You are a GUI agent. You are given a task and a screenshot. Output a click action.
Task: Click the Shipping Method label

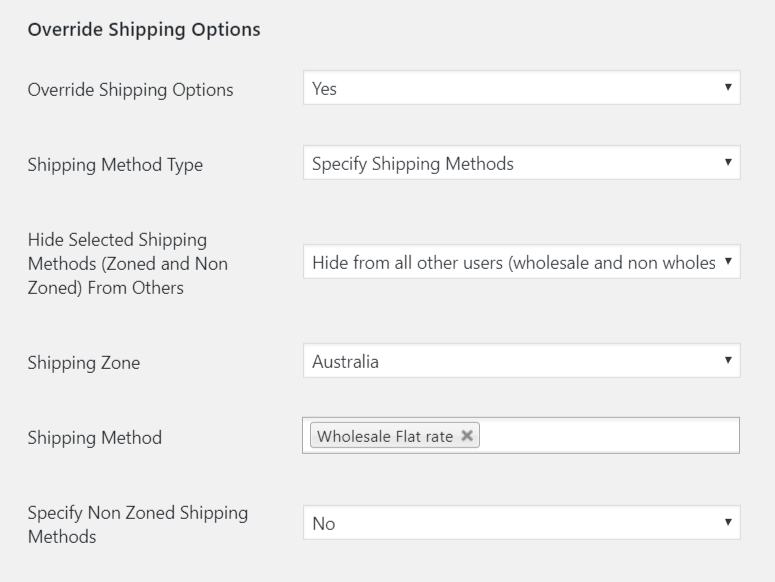[94, 437]
